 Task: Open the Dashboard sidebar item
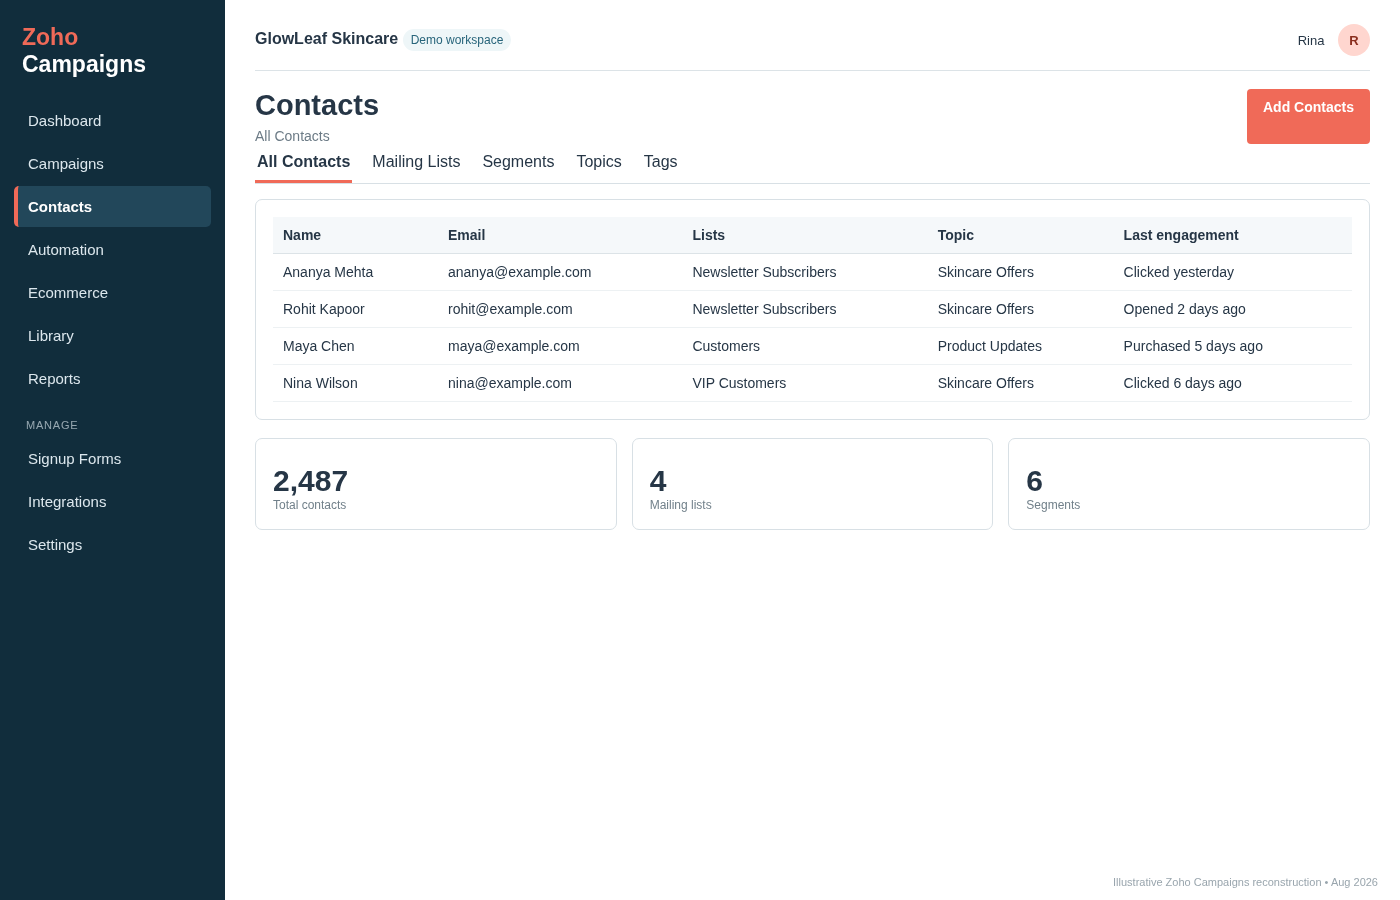(112, 121)
